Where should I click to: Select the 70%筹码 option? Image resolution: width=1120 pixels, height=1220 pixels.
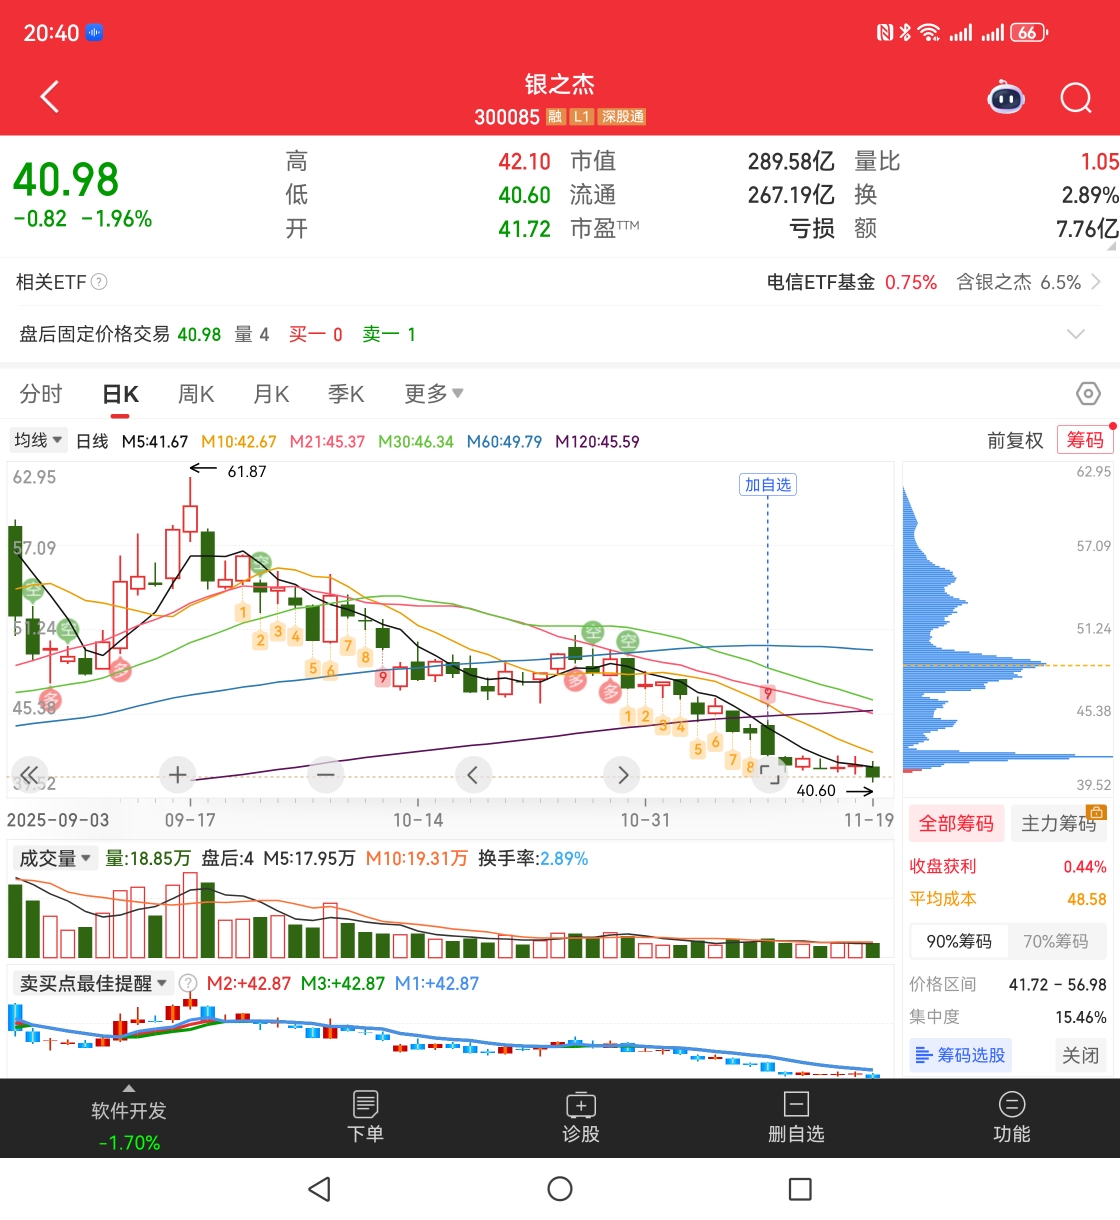click(1055, 941)
